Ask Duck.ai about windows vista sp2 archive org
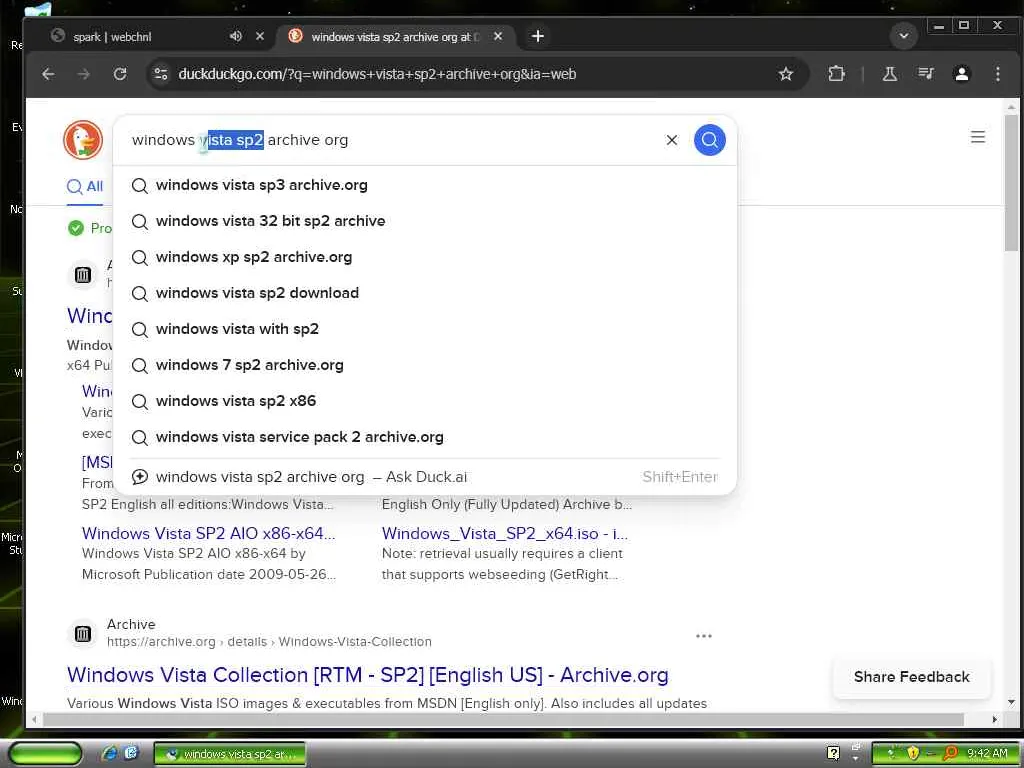This screenshot has height=768, width=1024. point(425,477)
